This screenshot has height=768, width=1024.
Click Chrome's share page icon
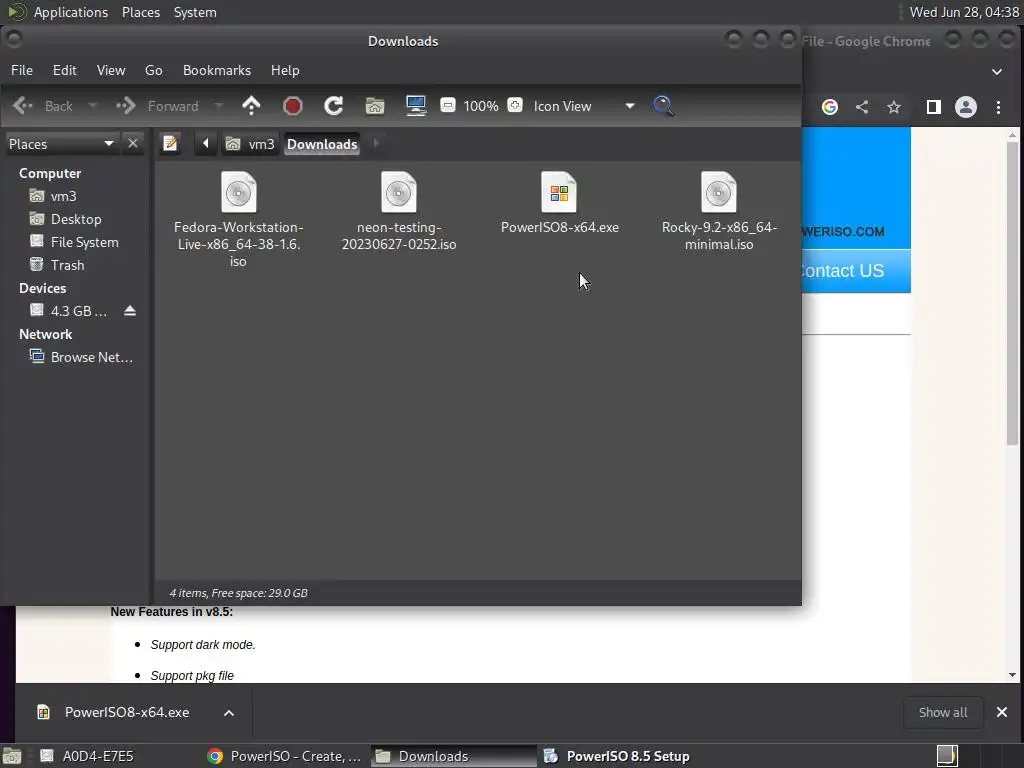862,107
